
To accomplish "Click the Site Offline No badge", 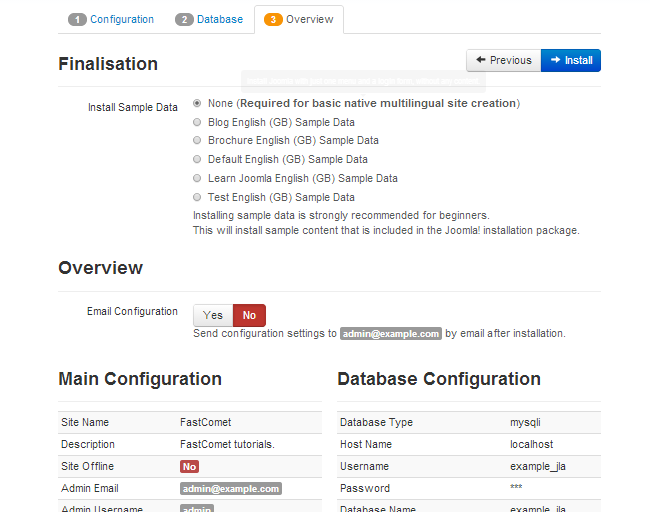I will coord(189,467).
